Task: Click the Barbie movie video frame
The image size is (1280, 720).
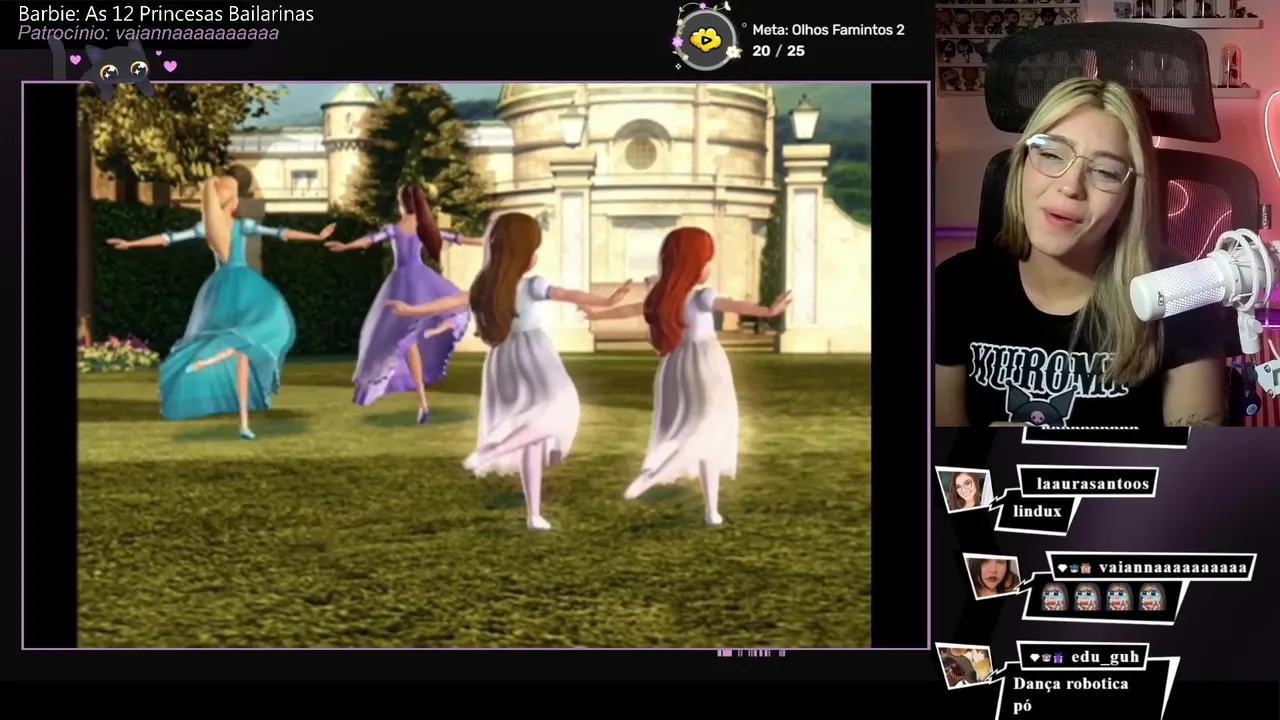Action: click(475, 365)
